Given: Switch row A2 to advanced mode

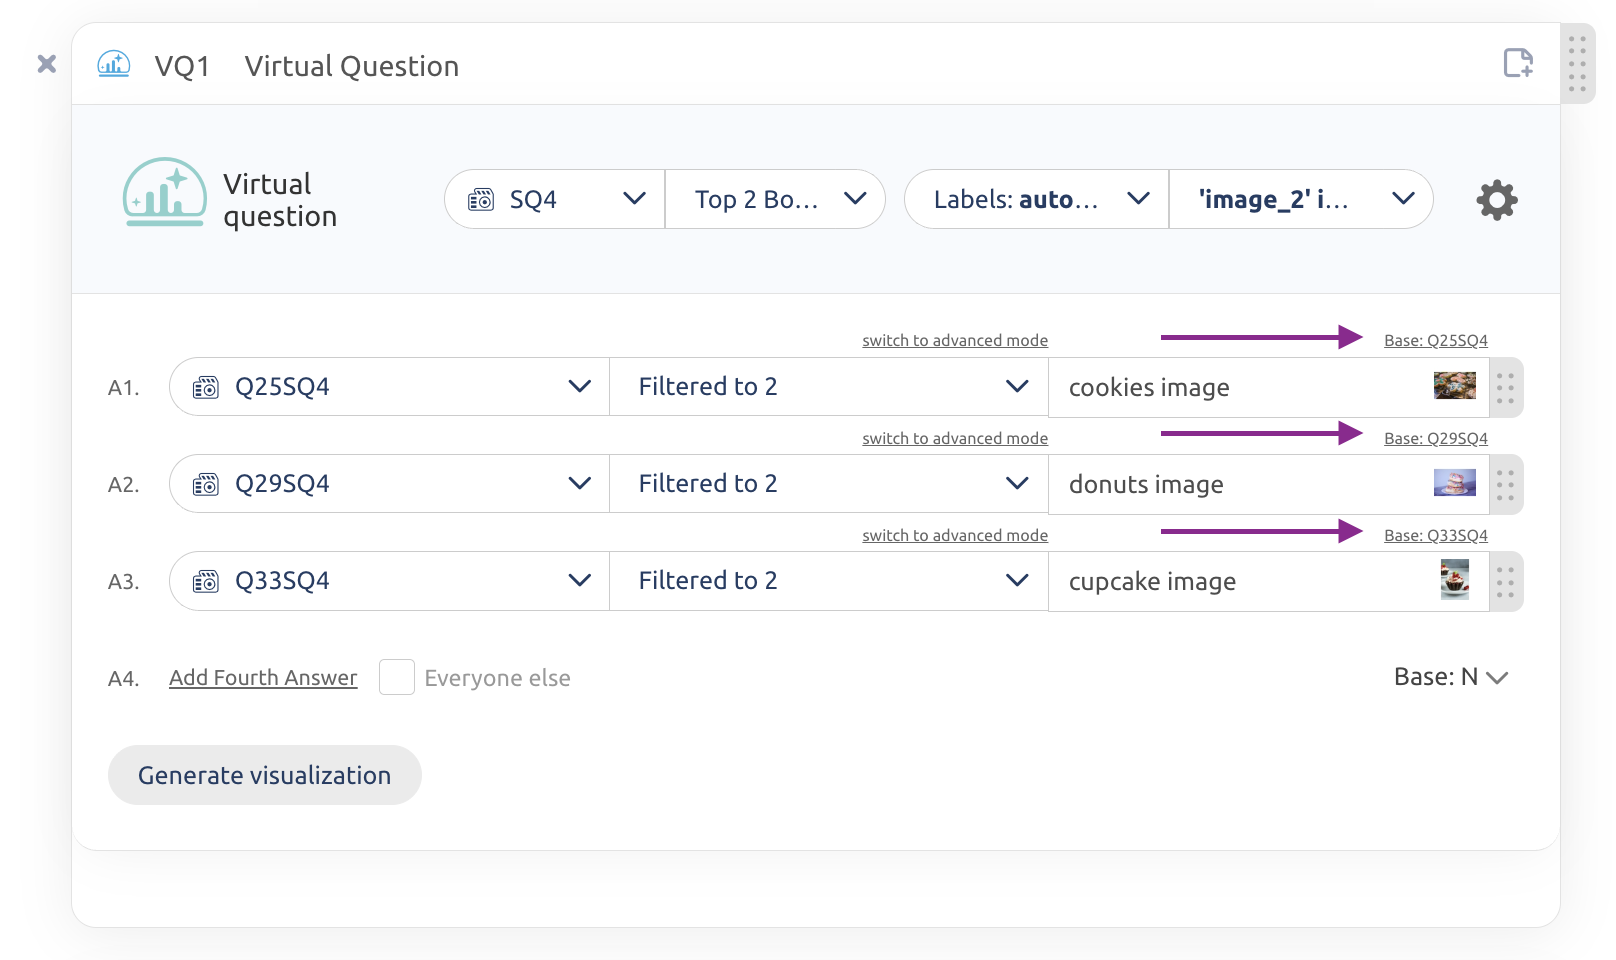Looking at the screenshot, I should 955,438.
